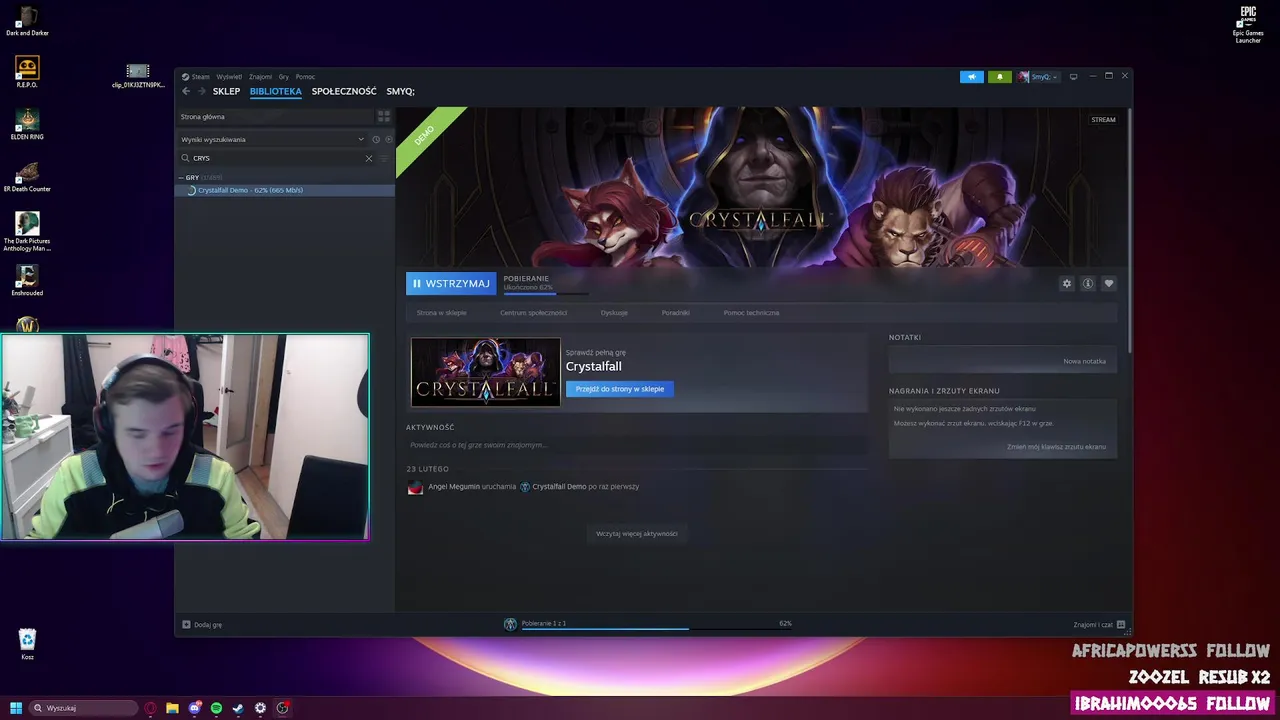
Task: Open the BIBLIOTEKA tab
Action: (276, 91)
